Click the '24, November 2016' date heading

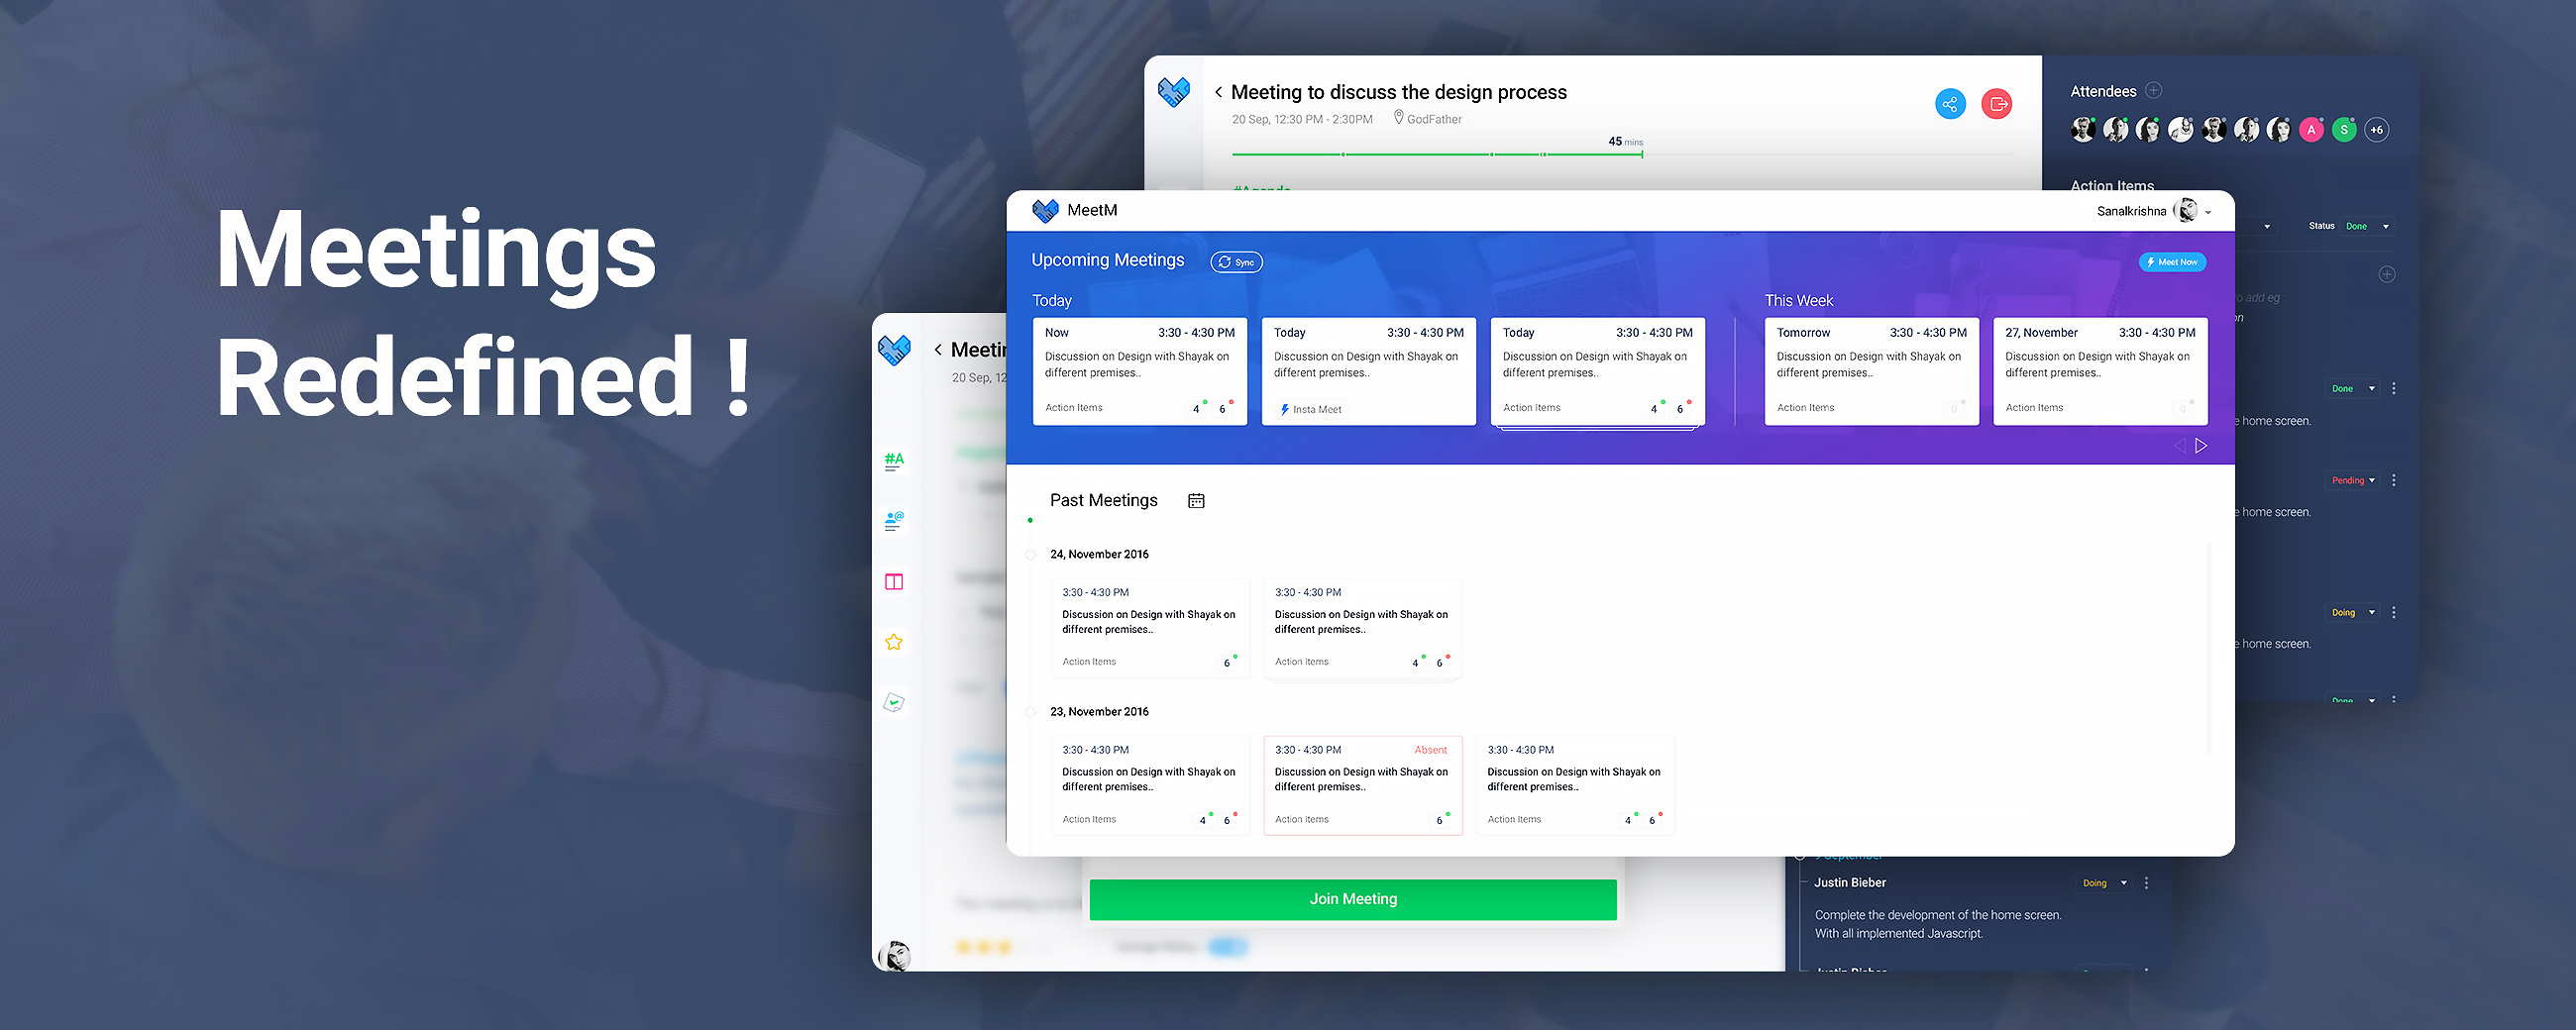pyautogui.click(x=1099, y=554)
